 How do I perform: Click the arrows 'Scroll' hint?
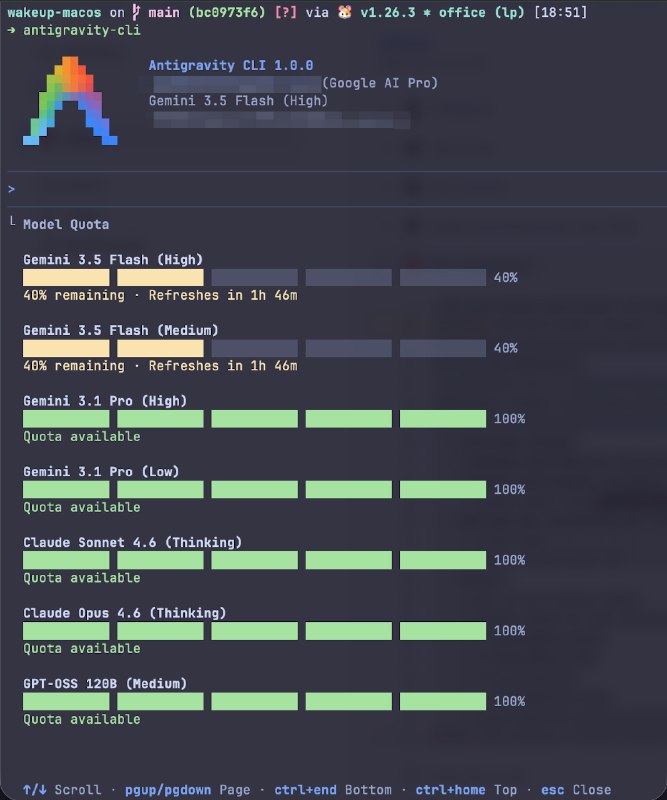point(62,790)
